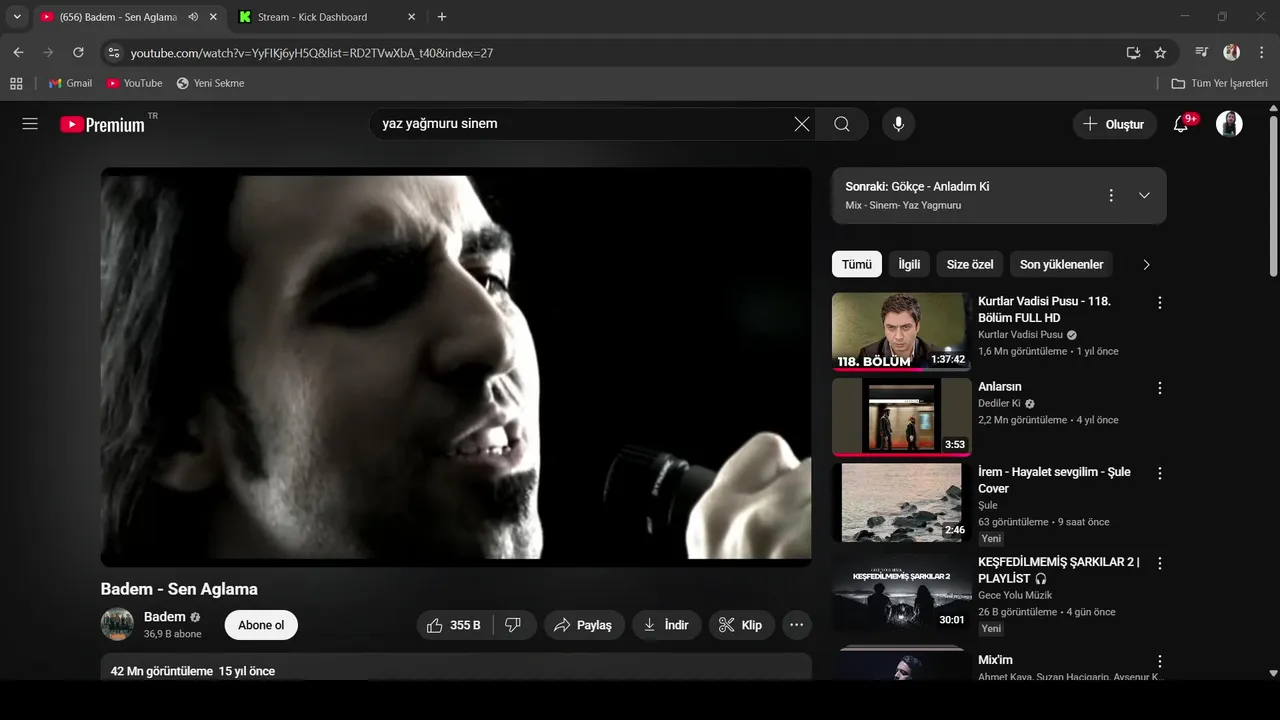Open a new browser tab
This screenshot has height=720, width=1280.
pos(442,17)
